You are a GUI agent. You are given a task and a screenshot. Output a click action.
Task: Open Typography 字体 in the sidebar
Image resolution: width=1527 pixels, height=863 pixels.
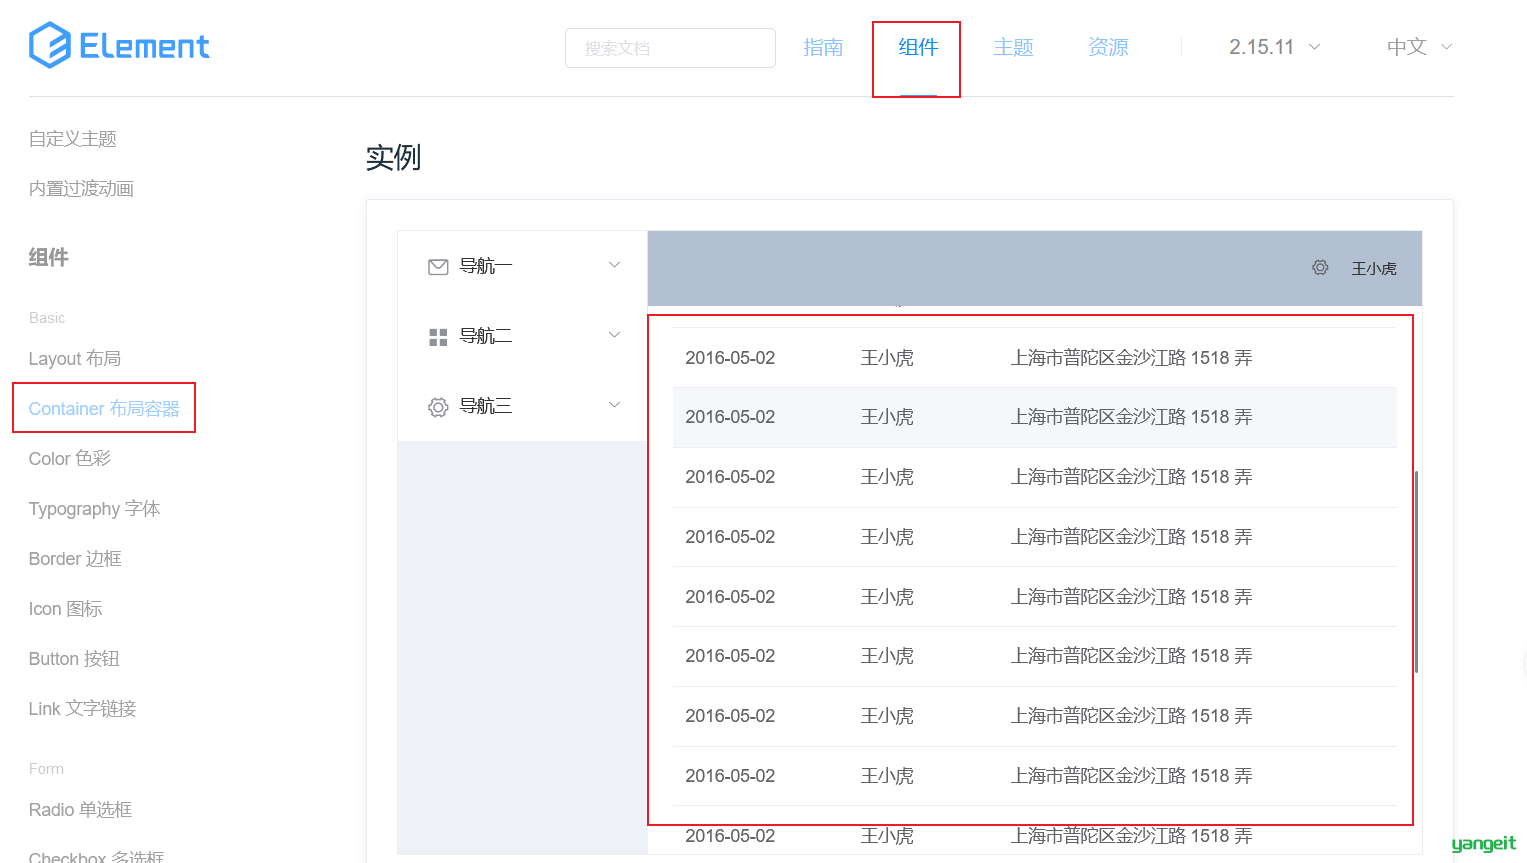[x=95, y=509]
